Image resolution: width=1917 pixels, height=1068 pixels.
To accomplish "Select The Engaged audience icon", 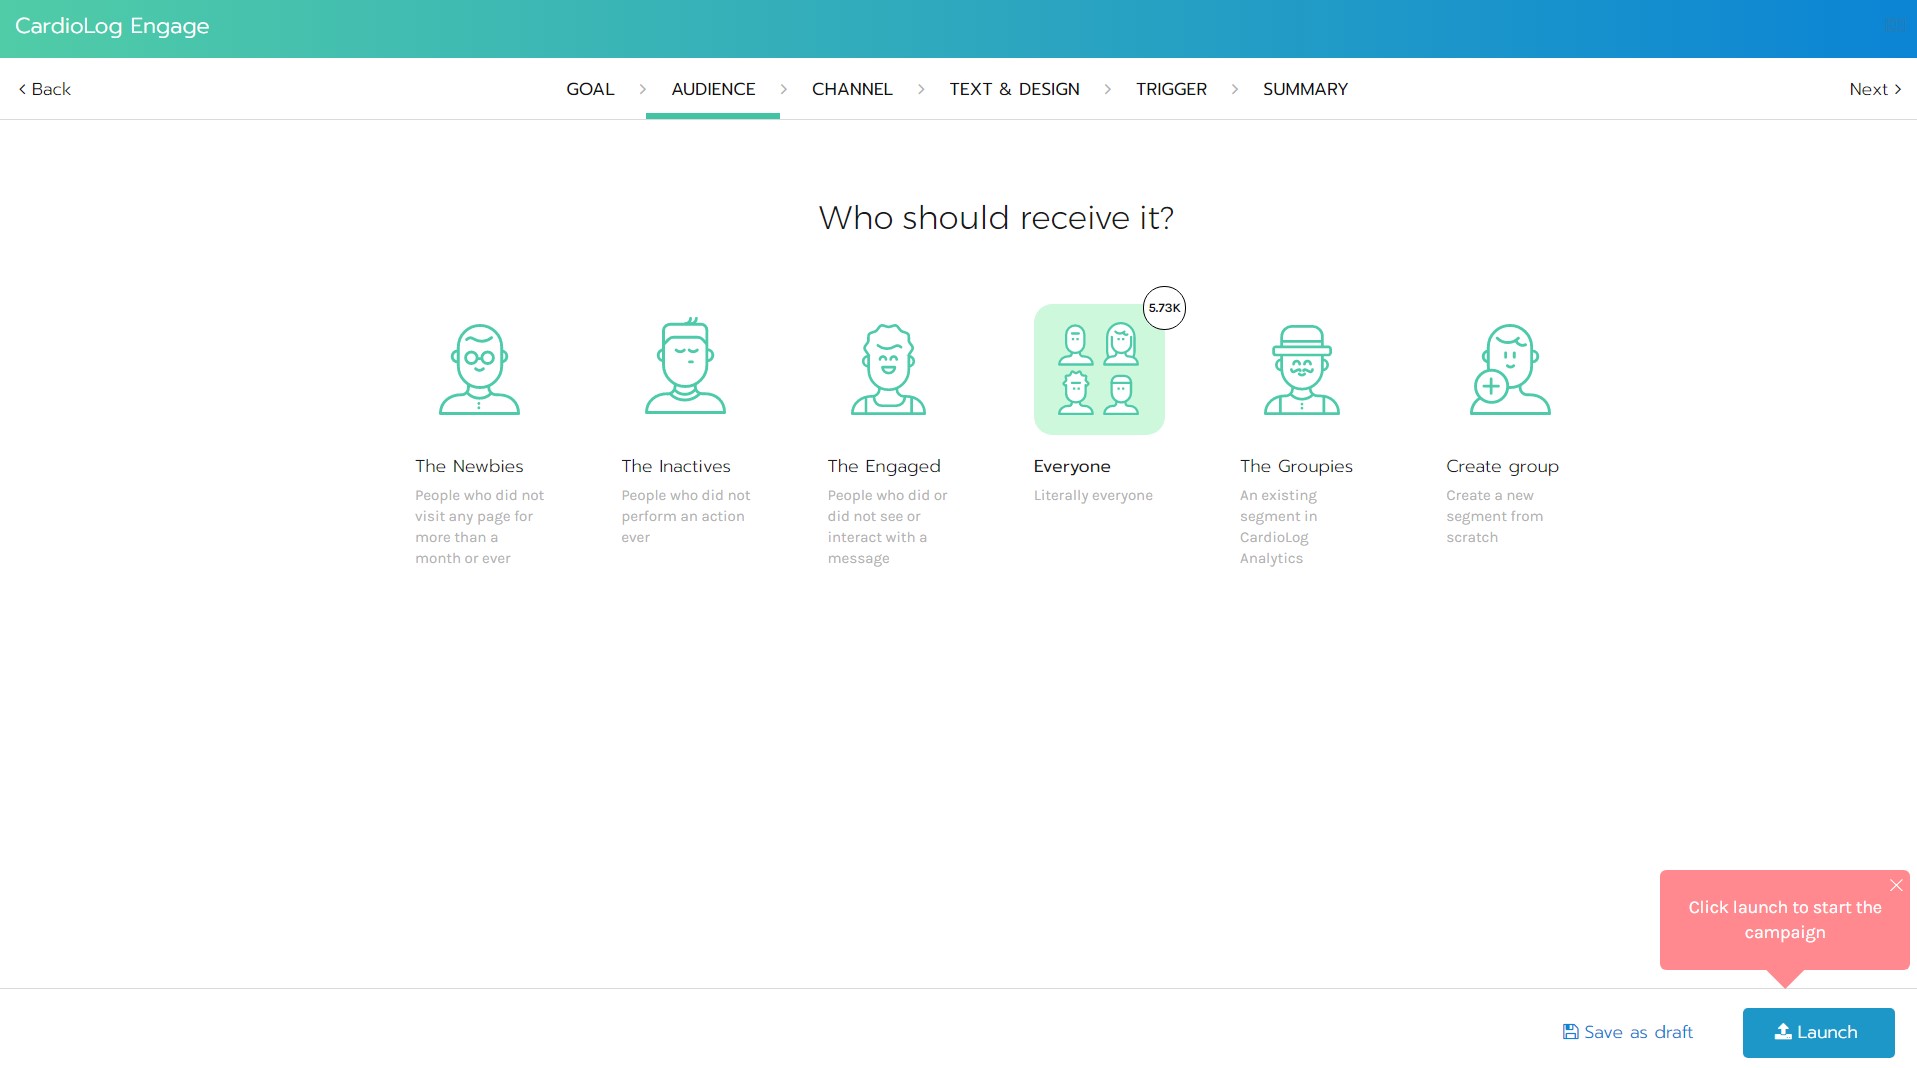I will [x=888, y=369].
